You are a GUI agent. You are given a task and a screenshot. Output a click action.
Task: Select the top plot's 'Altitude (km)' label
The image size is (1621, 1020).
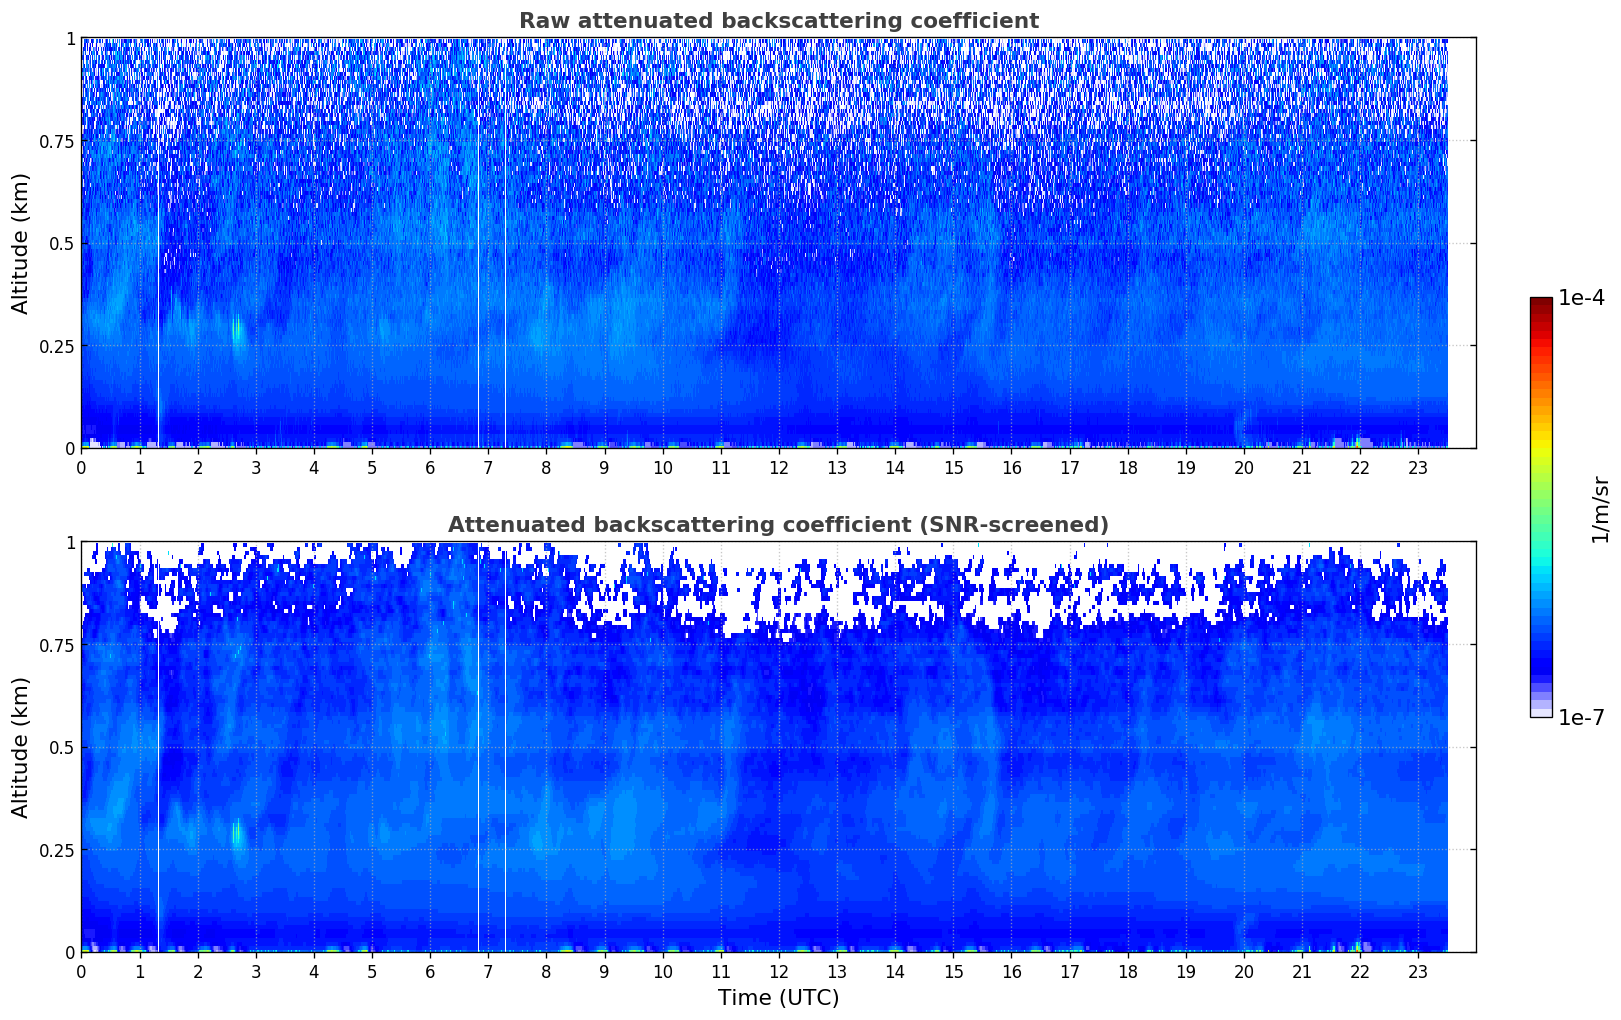[x=21, y=243]
